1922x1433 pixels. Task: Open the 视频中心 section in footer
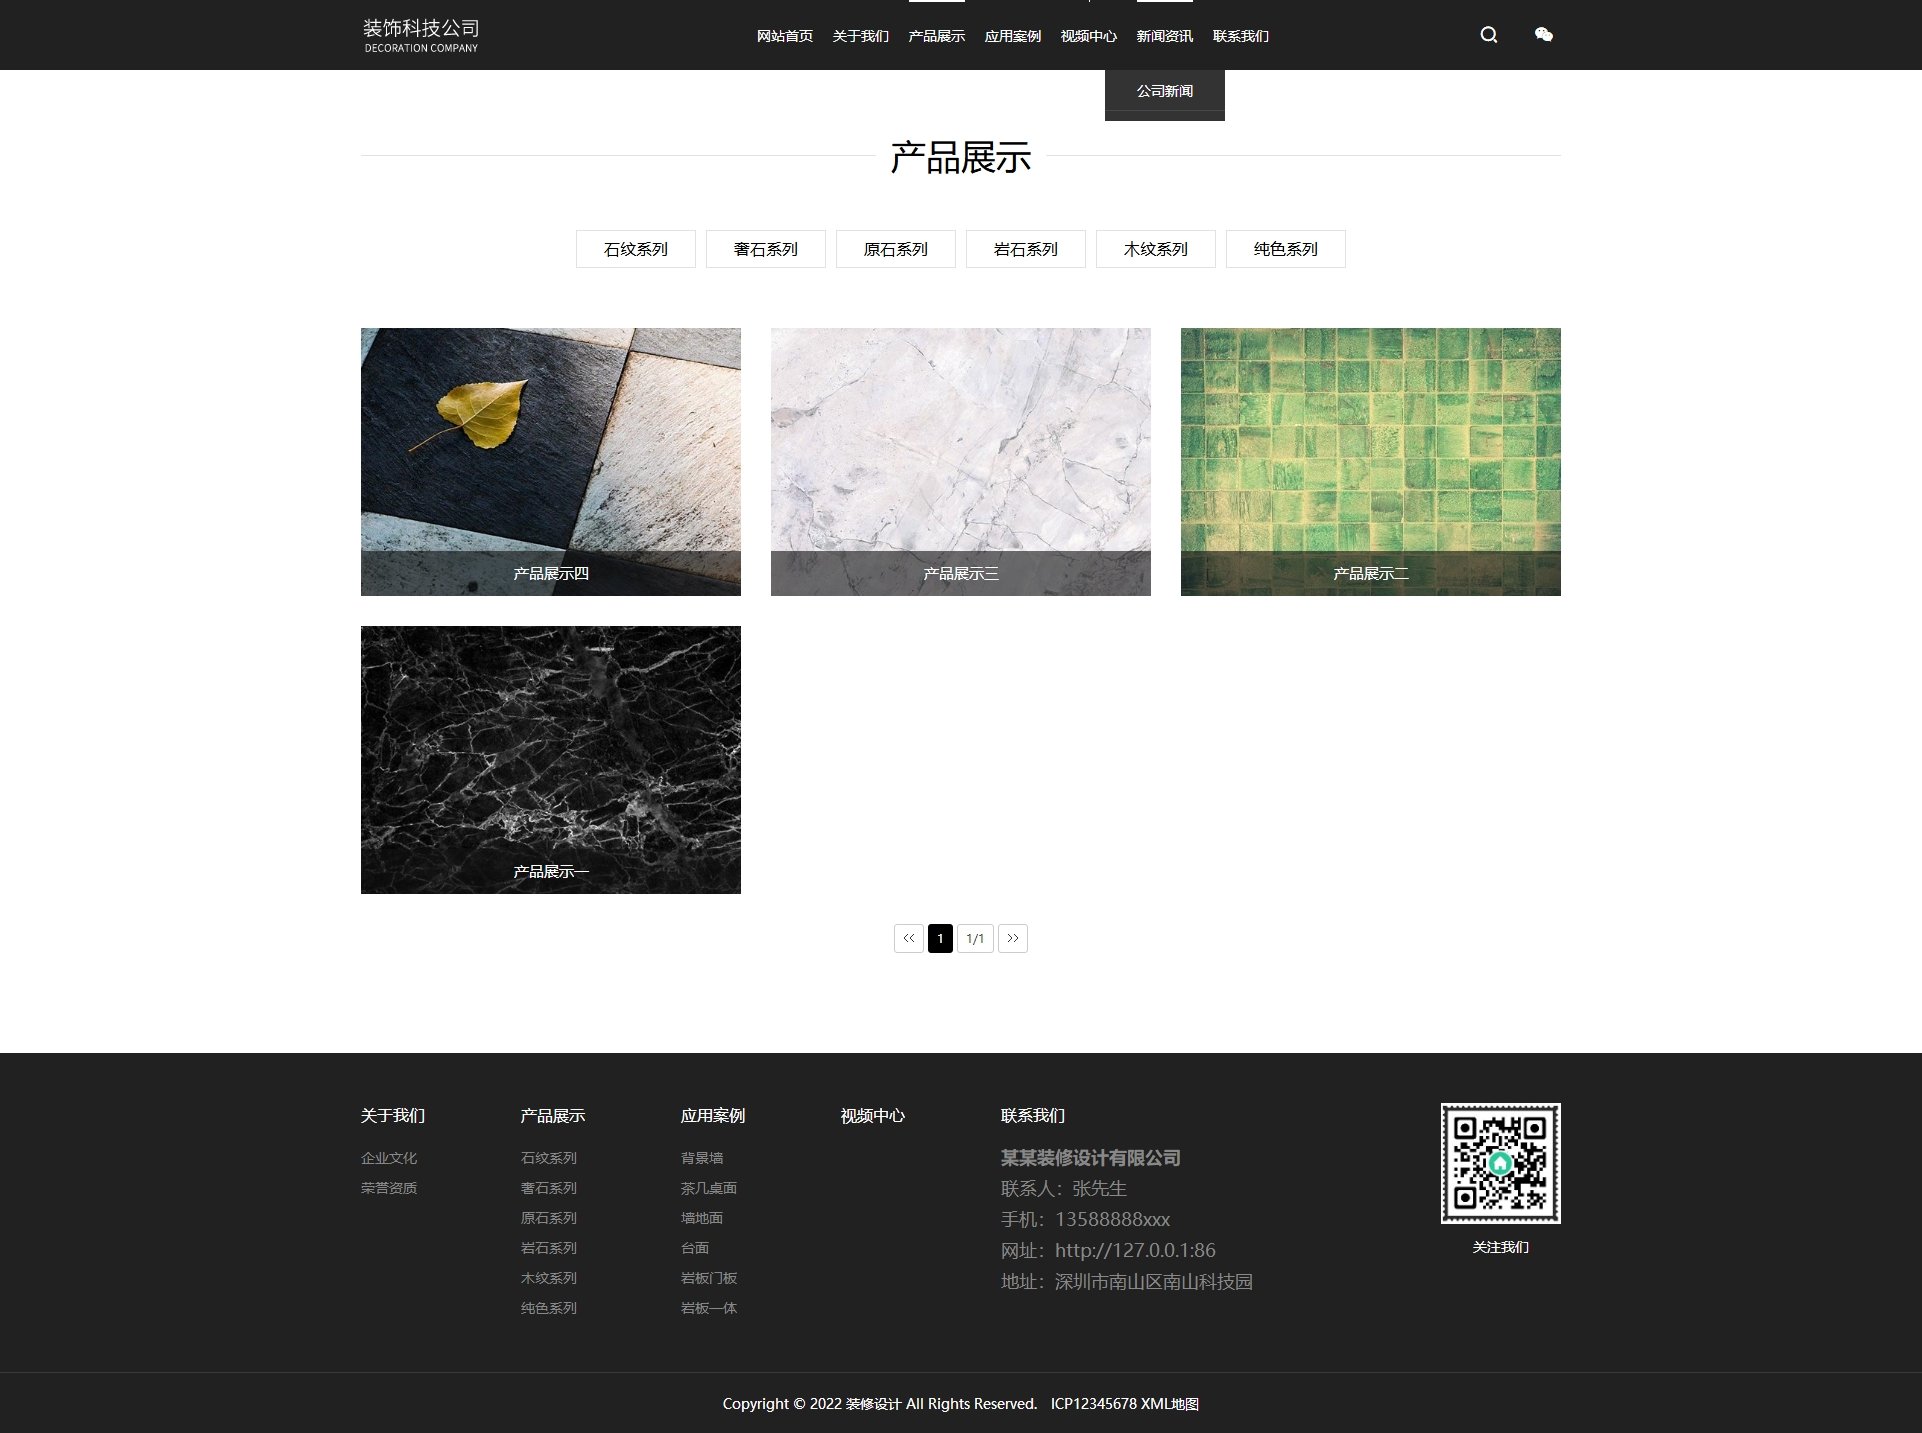873,1115
